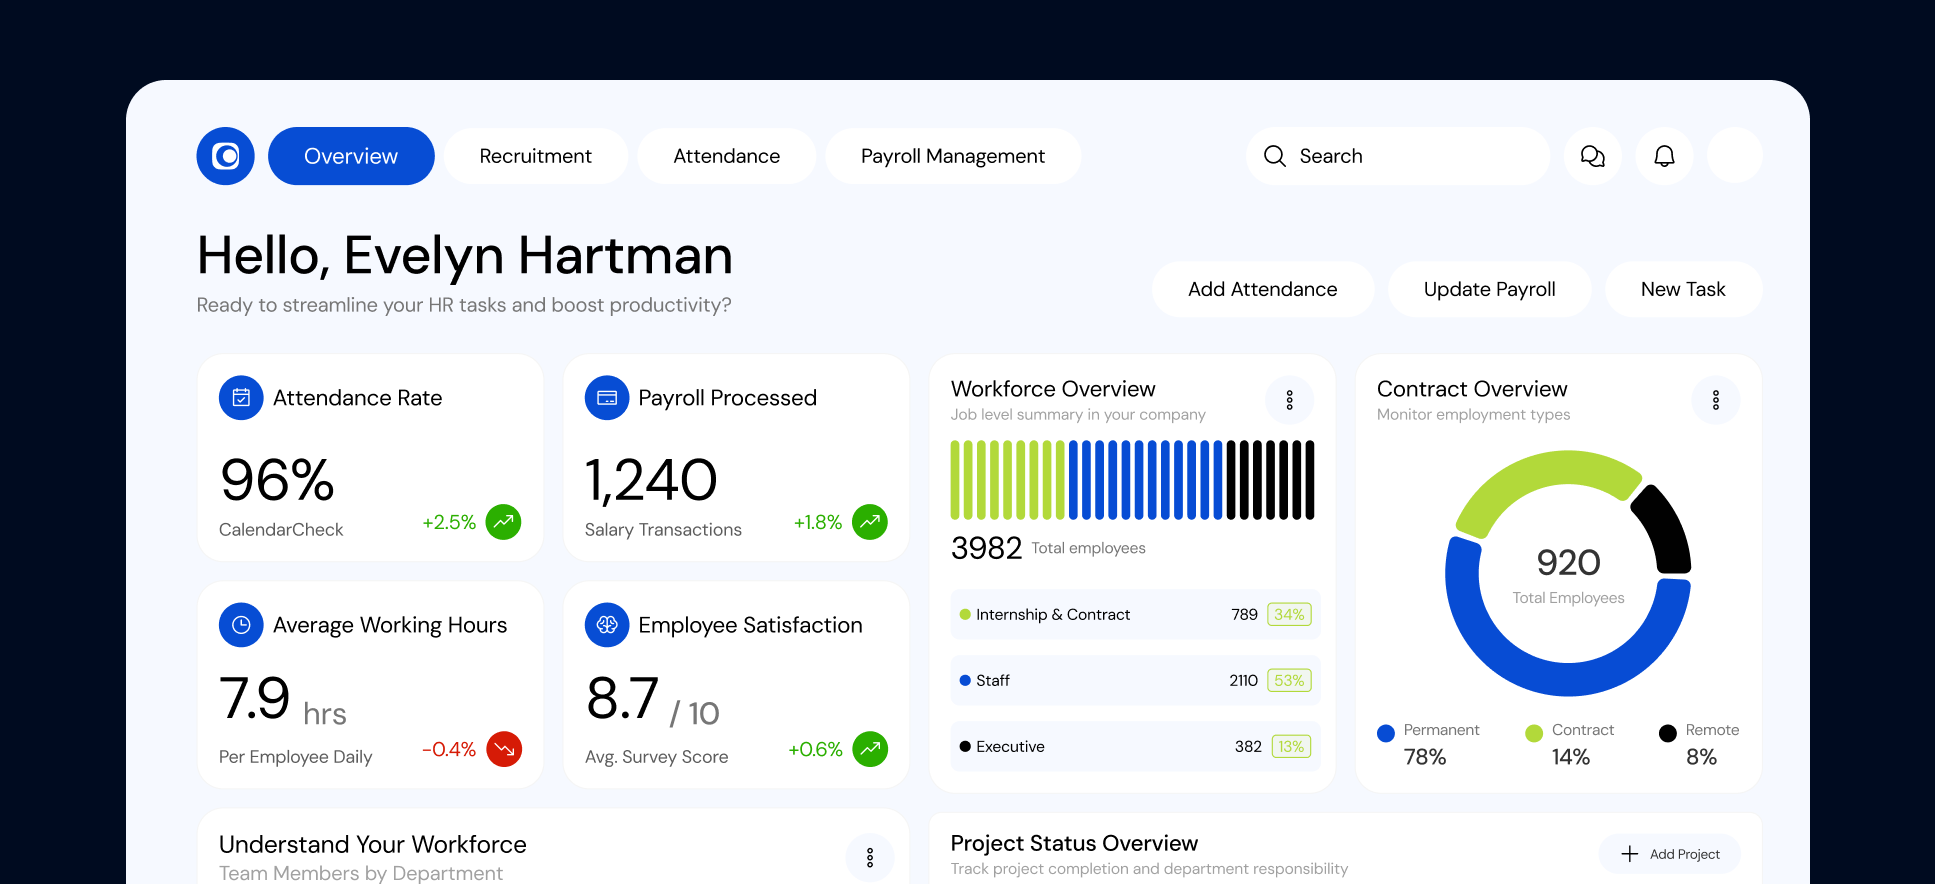Go to the Attendance tab
Viewport: 1935px width, 884px height.
pos(726,156)
